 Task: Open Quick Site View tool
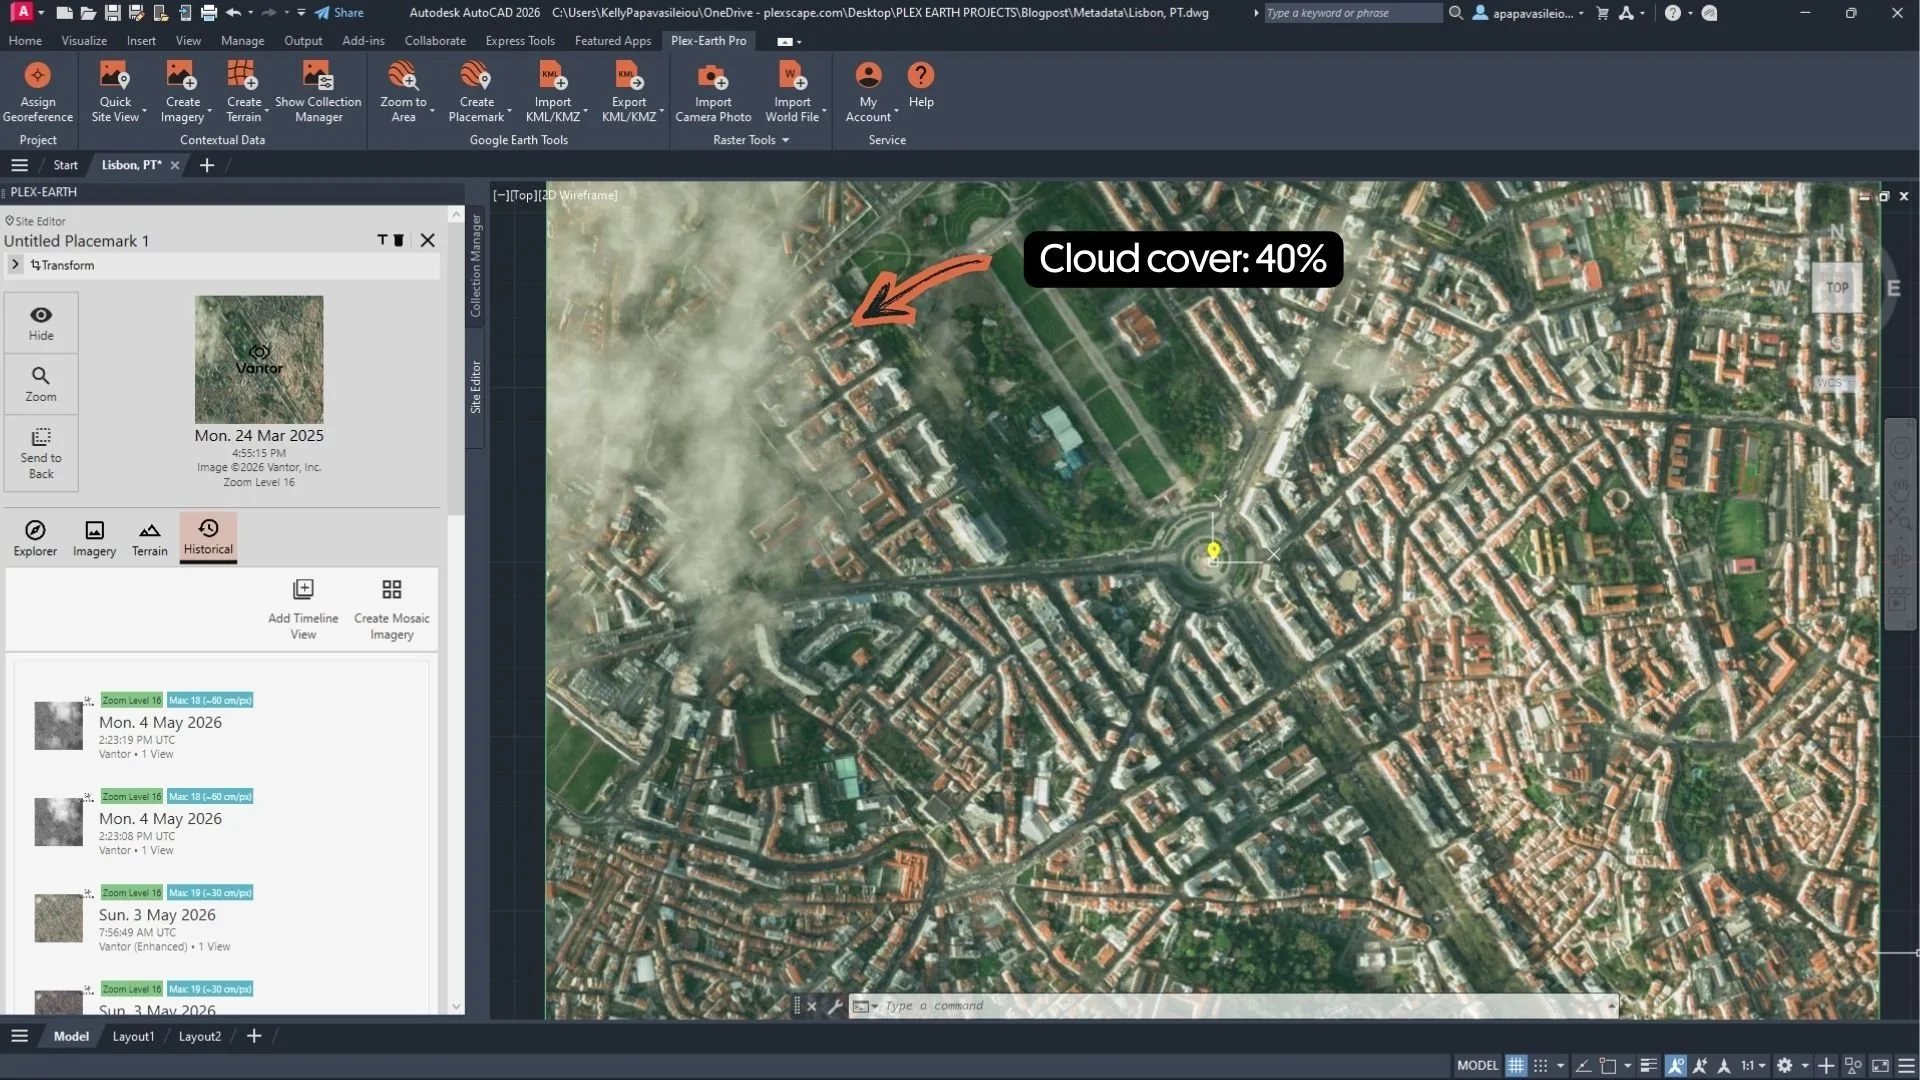coord(114,92)
